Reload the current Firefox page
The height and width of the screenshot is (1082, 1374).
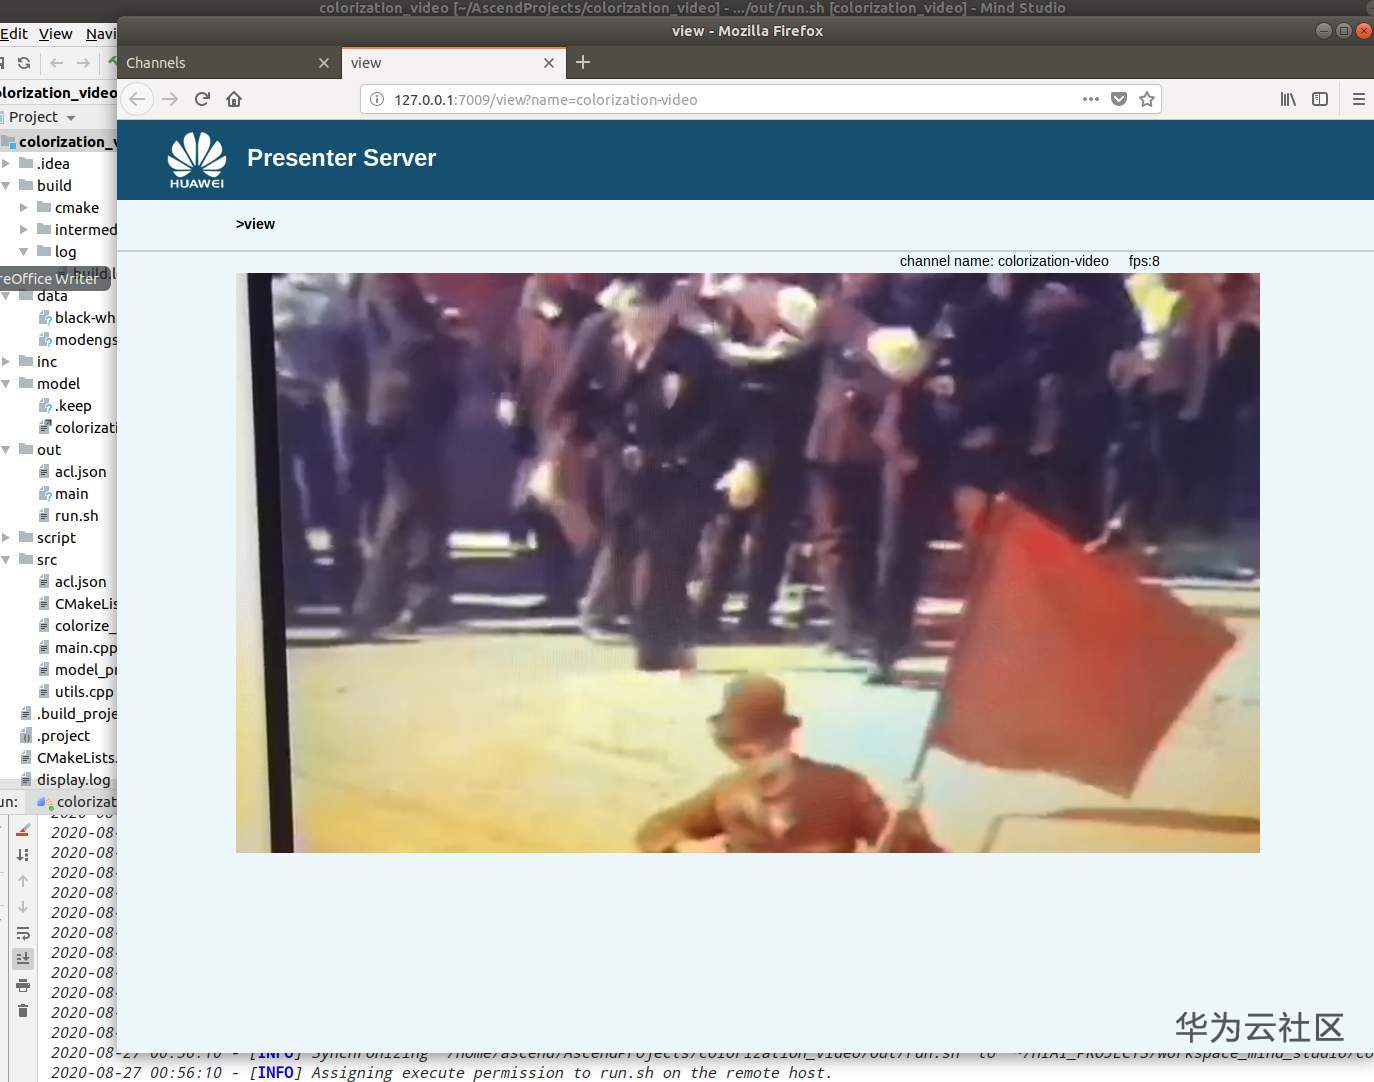coord(202,99)
